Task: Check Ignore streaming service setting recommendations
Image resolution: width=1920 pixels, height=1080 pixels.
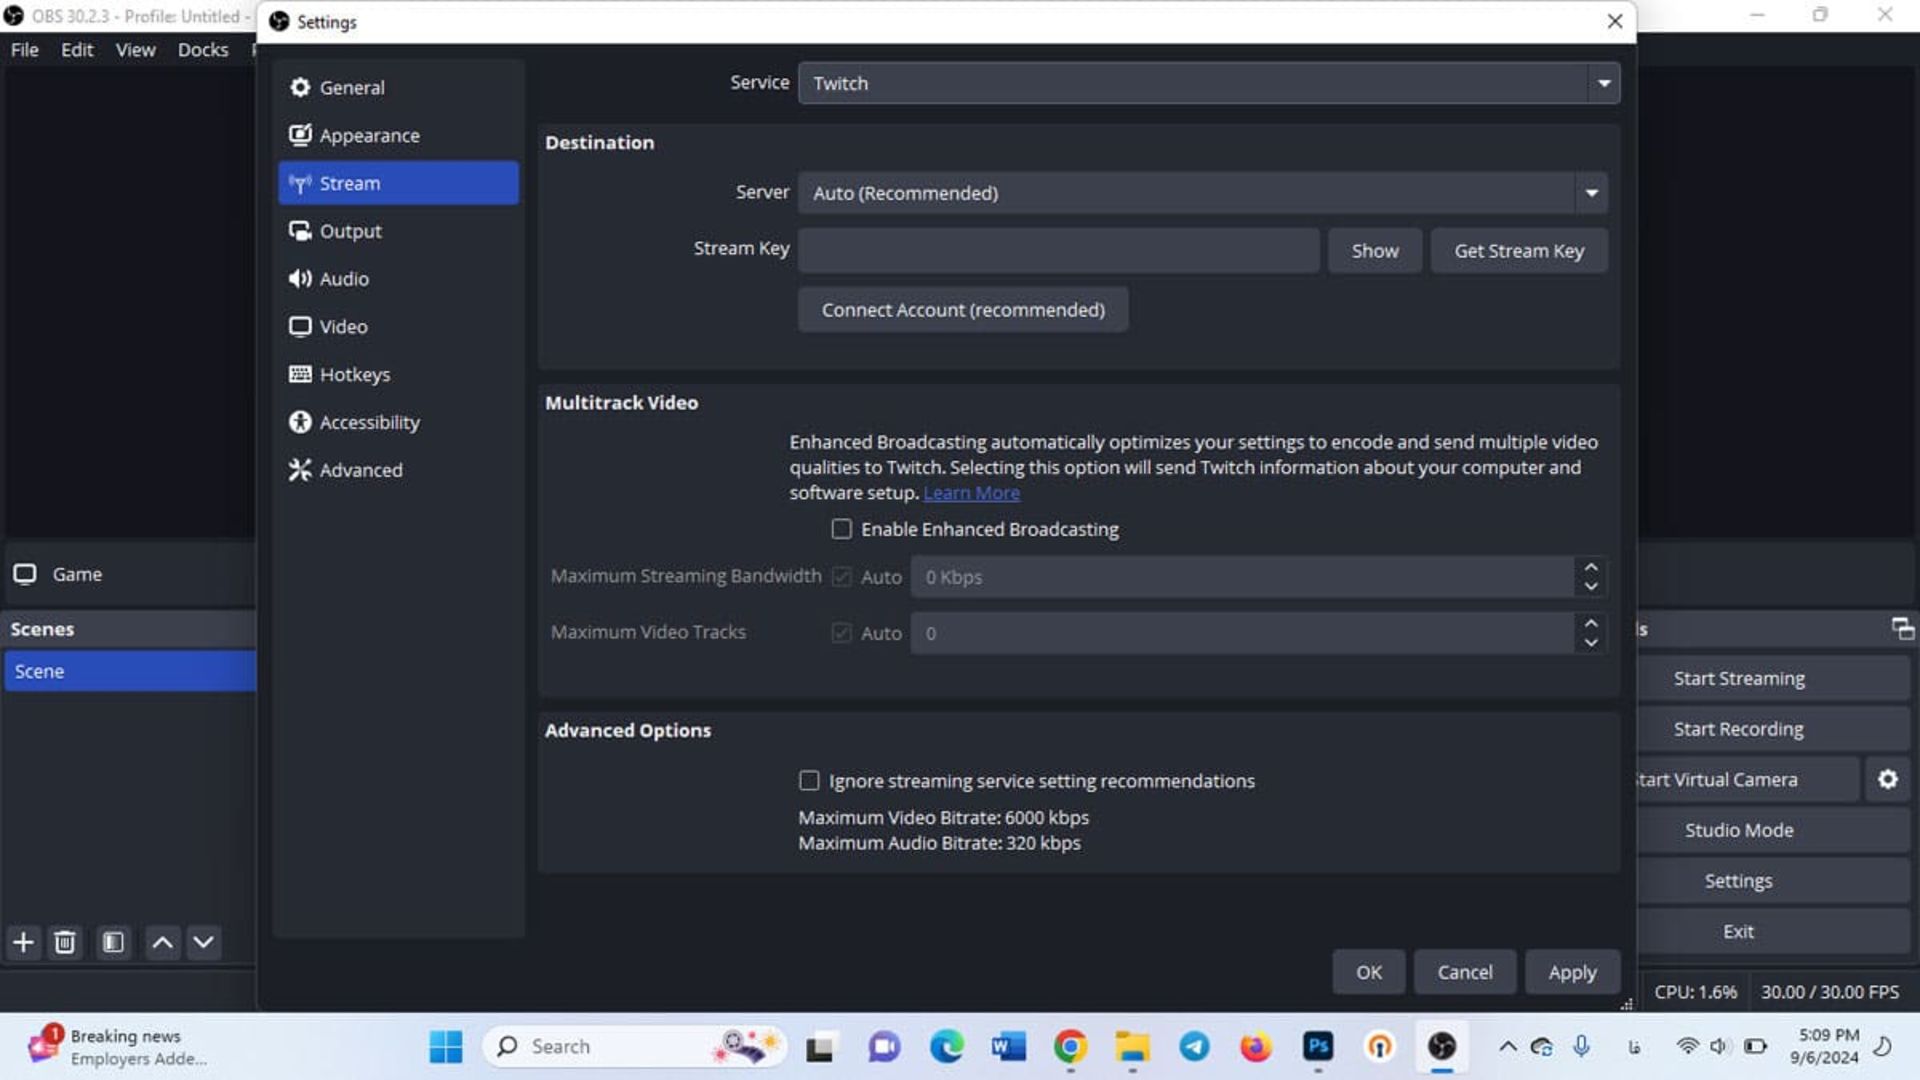Action: 809,780
